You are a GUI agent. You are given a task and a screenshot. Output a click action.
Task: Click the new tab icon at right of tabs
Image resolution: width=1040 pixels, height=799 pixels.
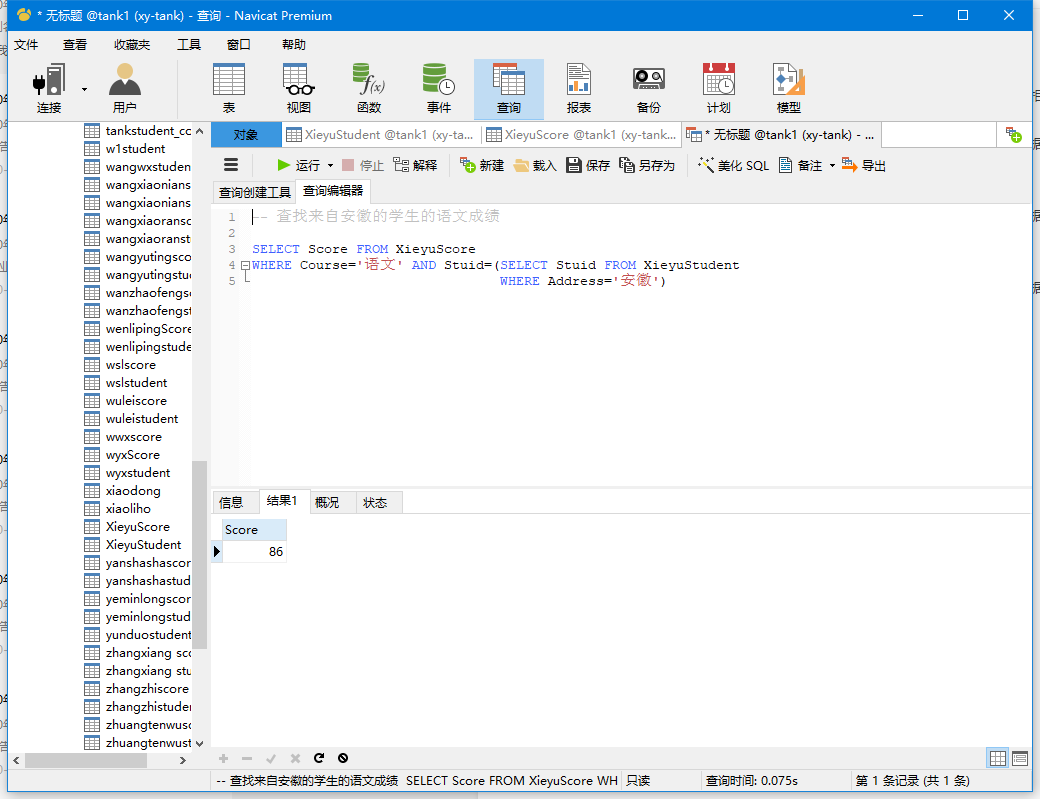1013,135
